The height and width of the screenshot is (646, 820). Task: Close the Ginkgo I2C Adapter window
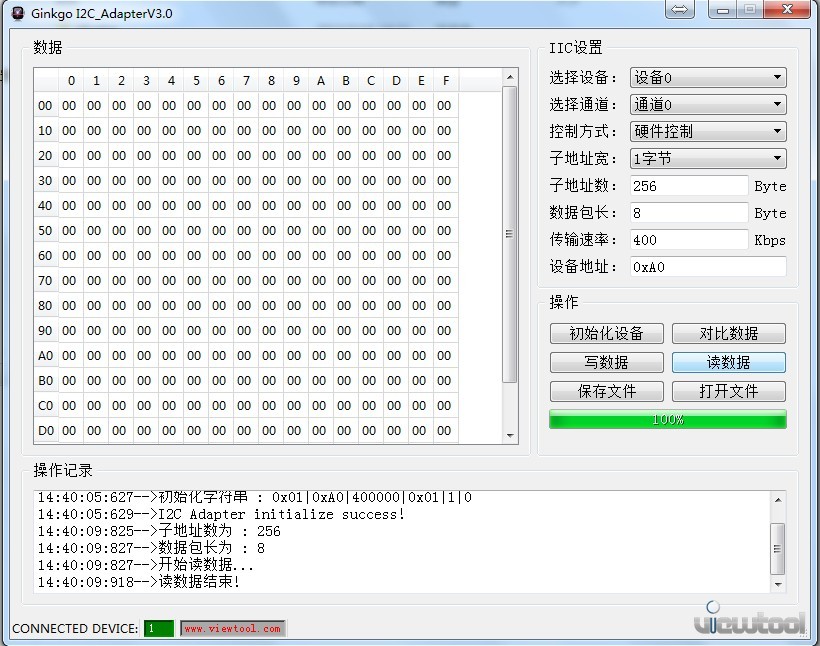tap(787, 9)
